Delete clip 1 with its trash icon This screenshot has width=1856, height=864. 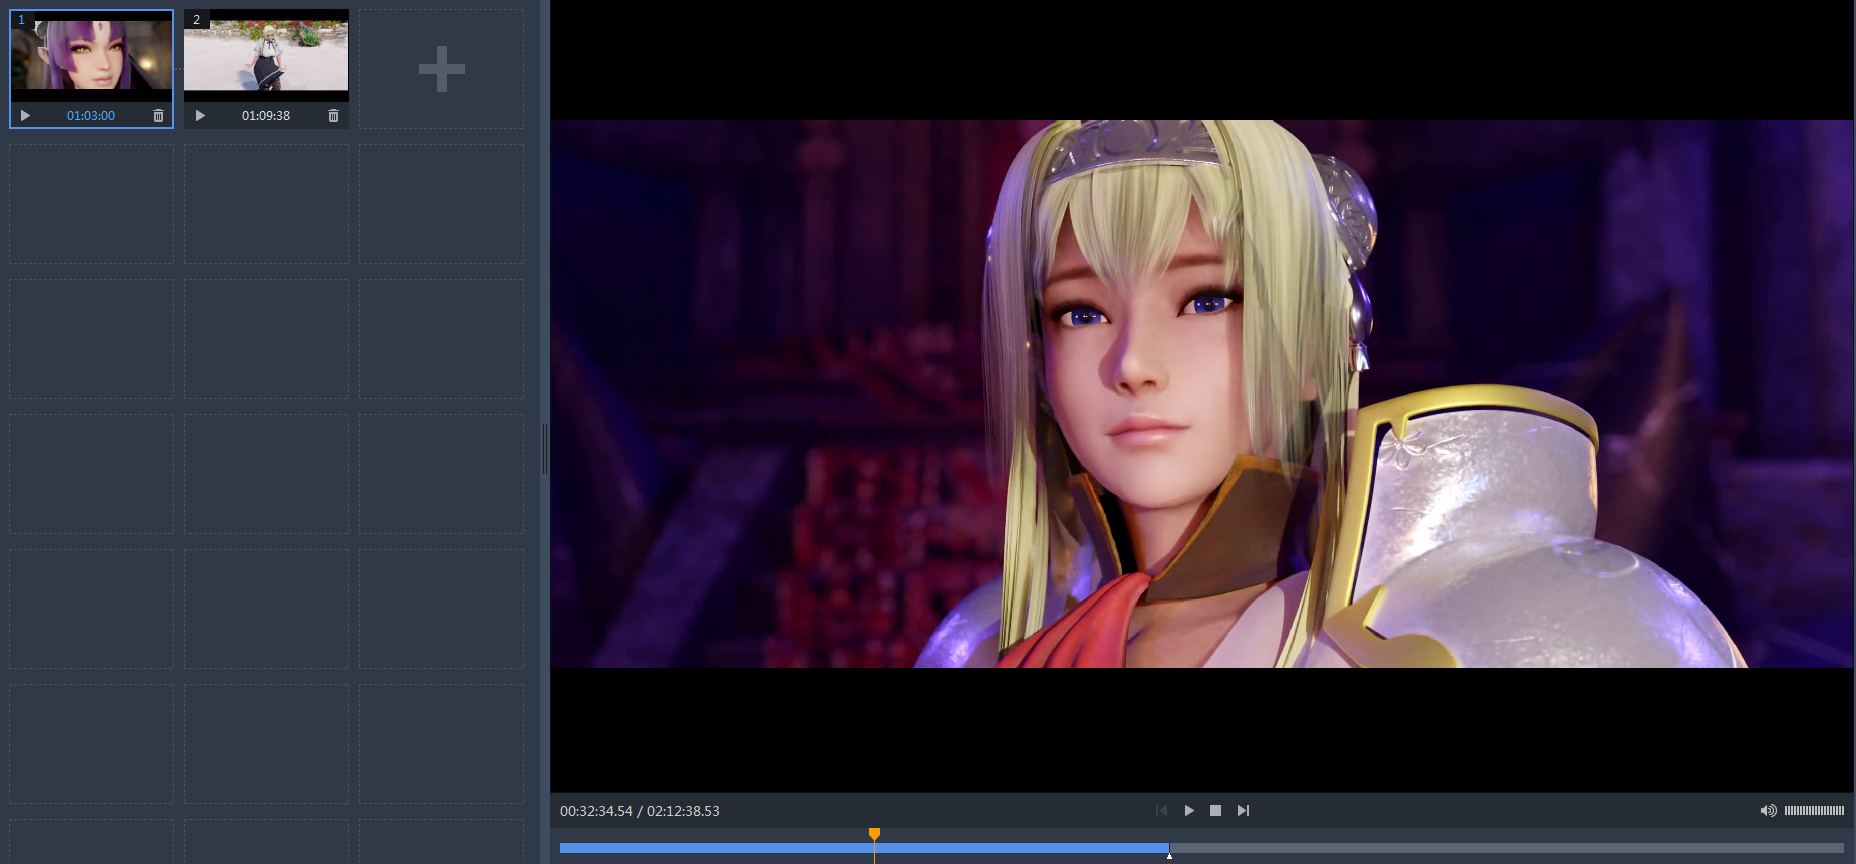[158, 116]
